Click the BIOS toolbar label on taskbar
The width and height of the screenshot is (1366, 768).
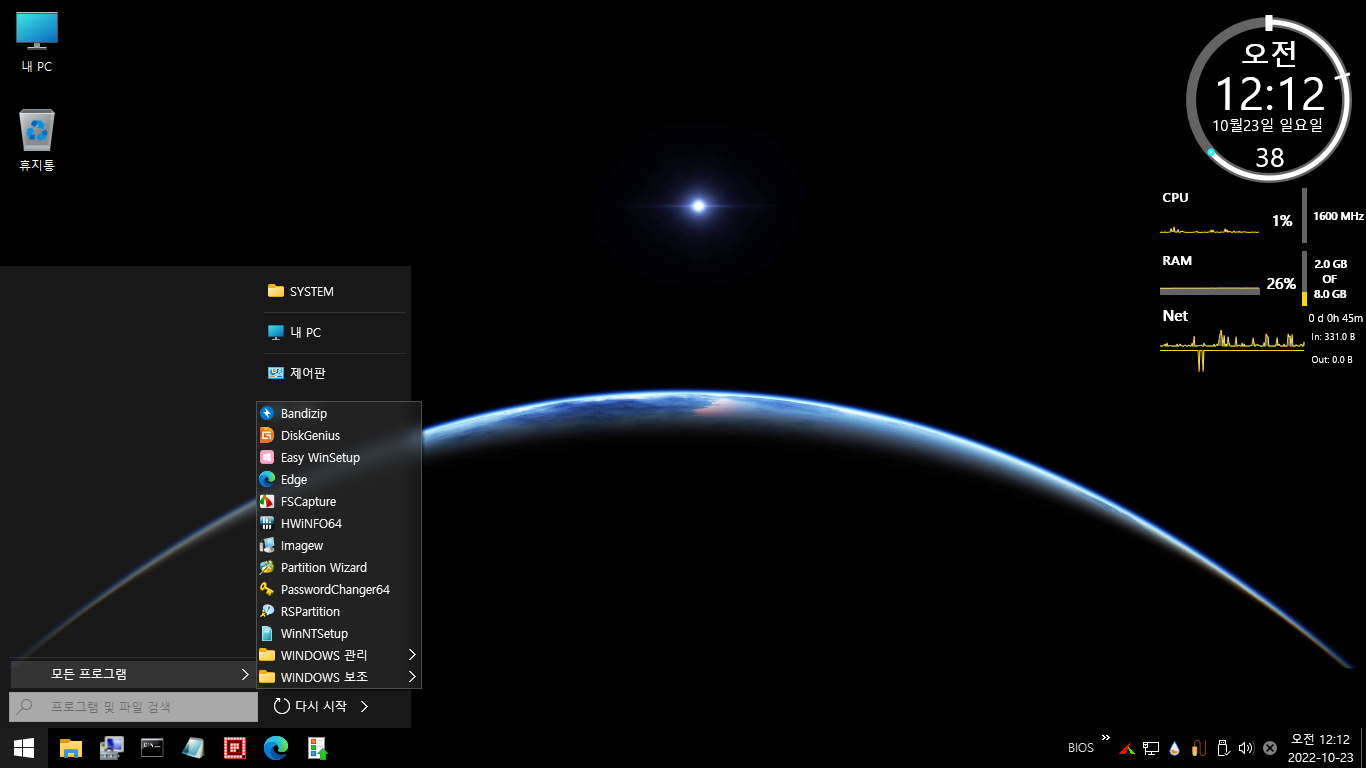click(x=1081, y=748)
